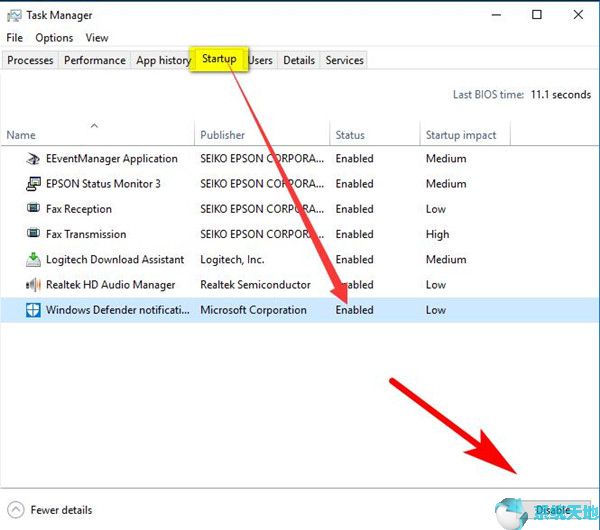Click Enabled status of Logitech Download Assistant
600x530 pixels.
(x=354, y=259)
